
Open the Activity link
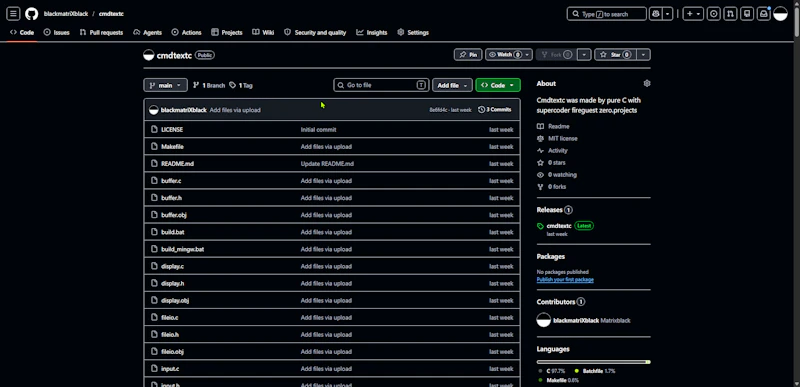coord(552,151)
